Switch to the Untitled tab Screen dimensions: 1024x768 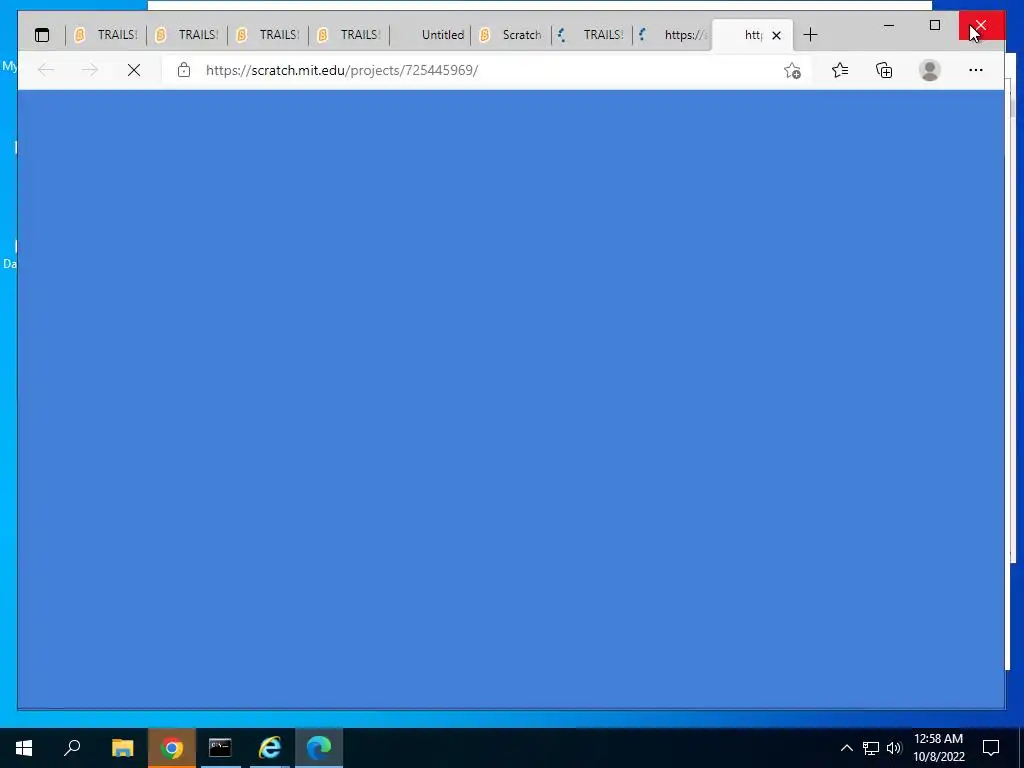[x=430, y=35]
